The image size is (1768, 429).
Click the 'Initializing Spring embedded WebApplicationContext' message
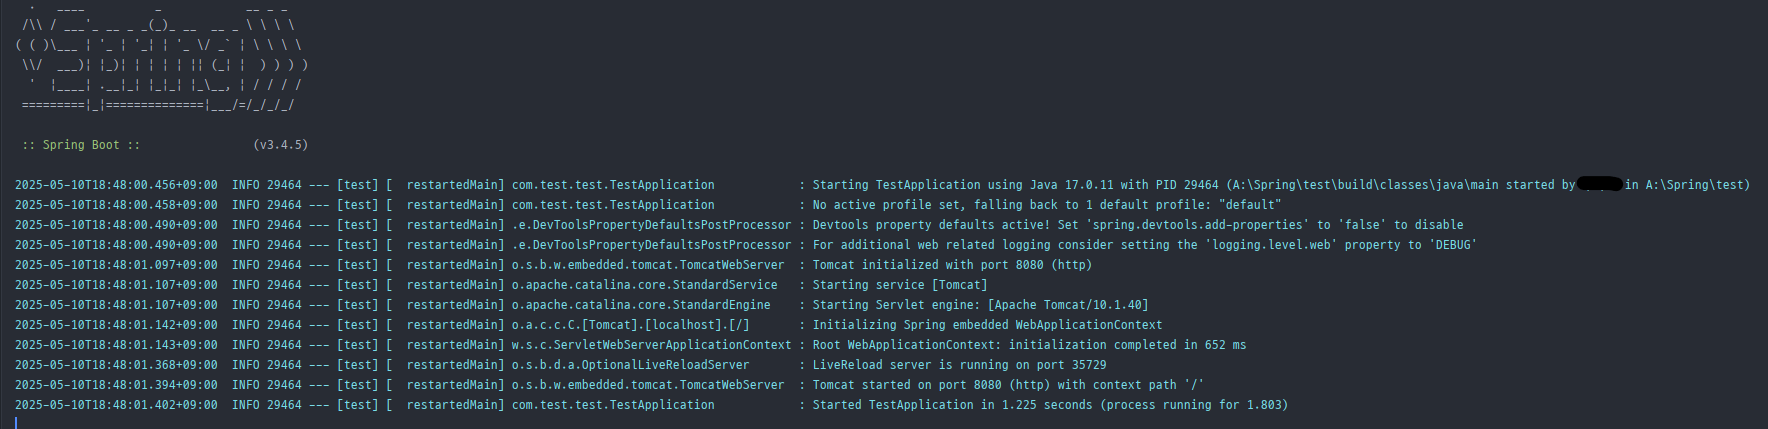987,325
